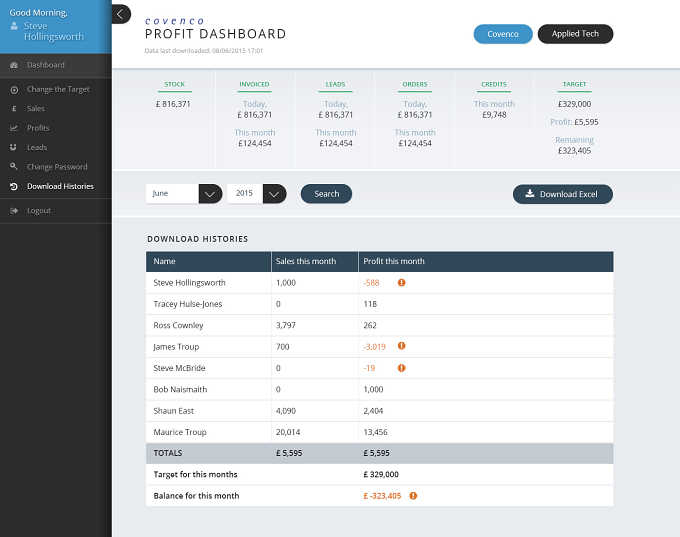Open the Sales menu item
Viewport: 680px width, 537px height.
36,109
